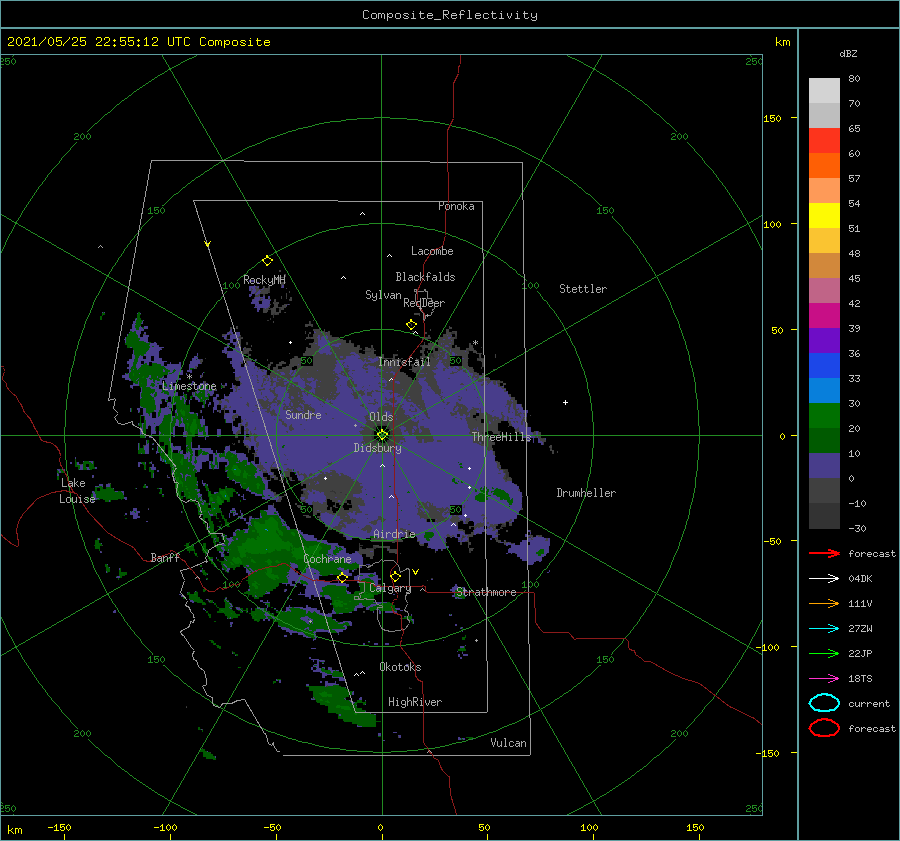Image resolution: width=900 pixels, height=841 pixels.
Task: Click the yellow diamond marker near RockyMH
Action: click(x=267, y=261)
